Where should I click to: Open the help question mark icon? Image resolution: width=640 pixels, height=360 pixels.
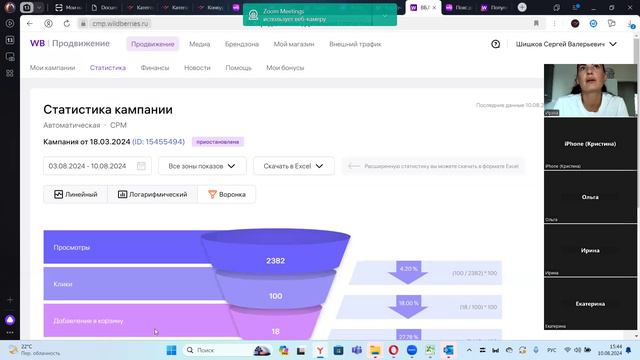click(x=496, y=44)
